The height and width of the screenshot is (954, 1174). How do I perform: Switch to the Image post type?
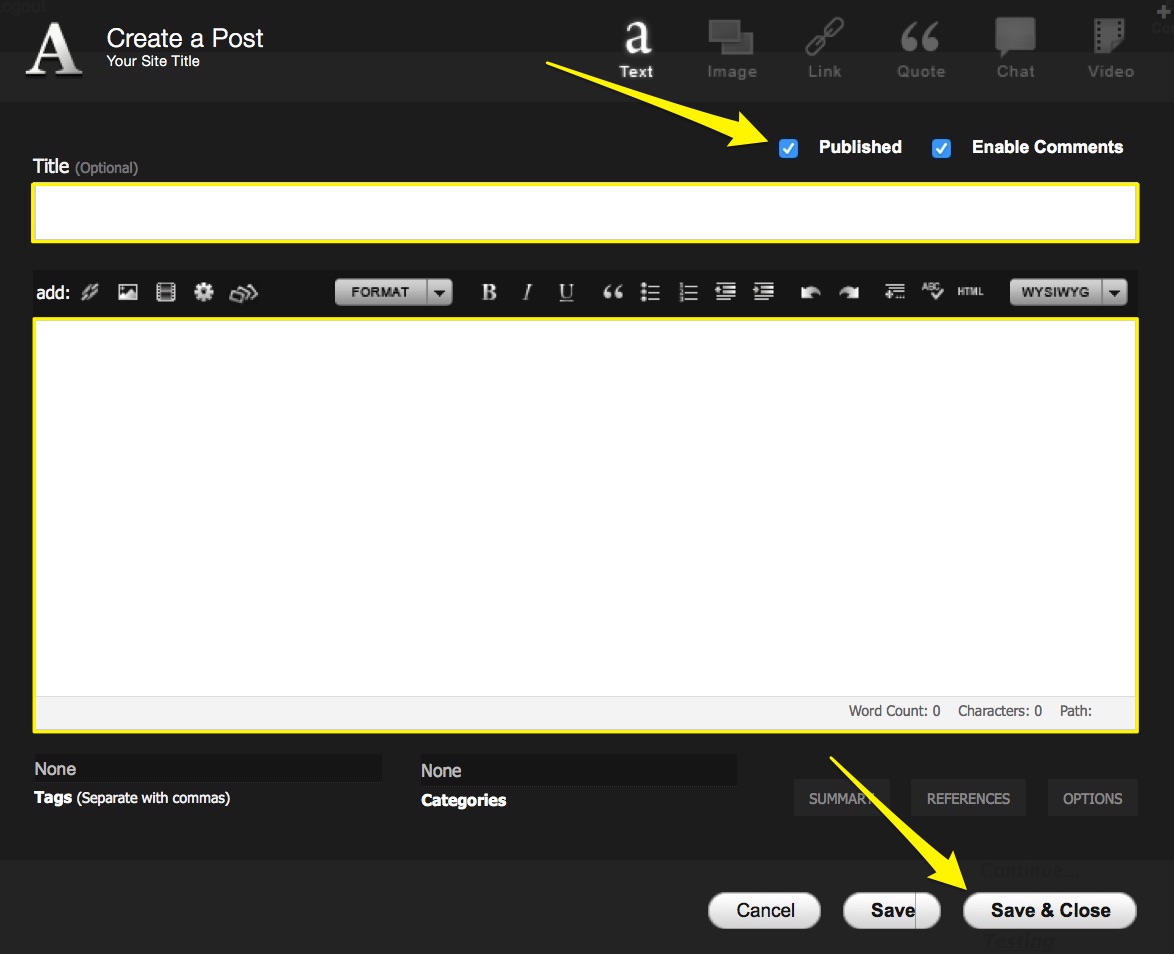pyautogui.click(x=731, y=50)
